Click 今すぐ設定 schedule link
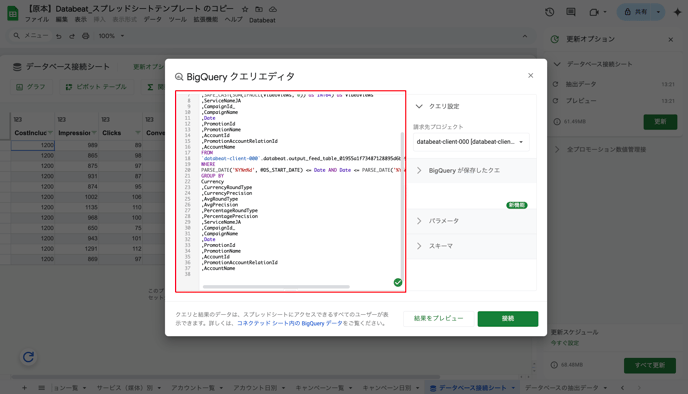Screen dimensions: 688x394 (565, 343)
